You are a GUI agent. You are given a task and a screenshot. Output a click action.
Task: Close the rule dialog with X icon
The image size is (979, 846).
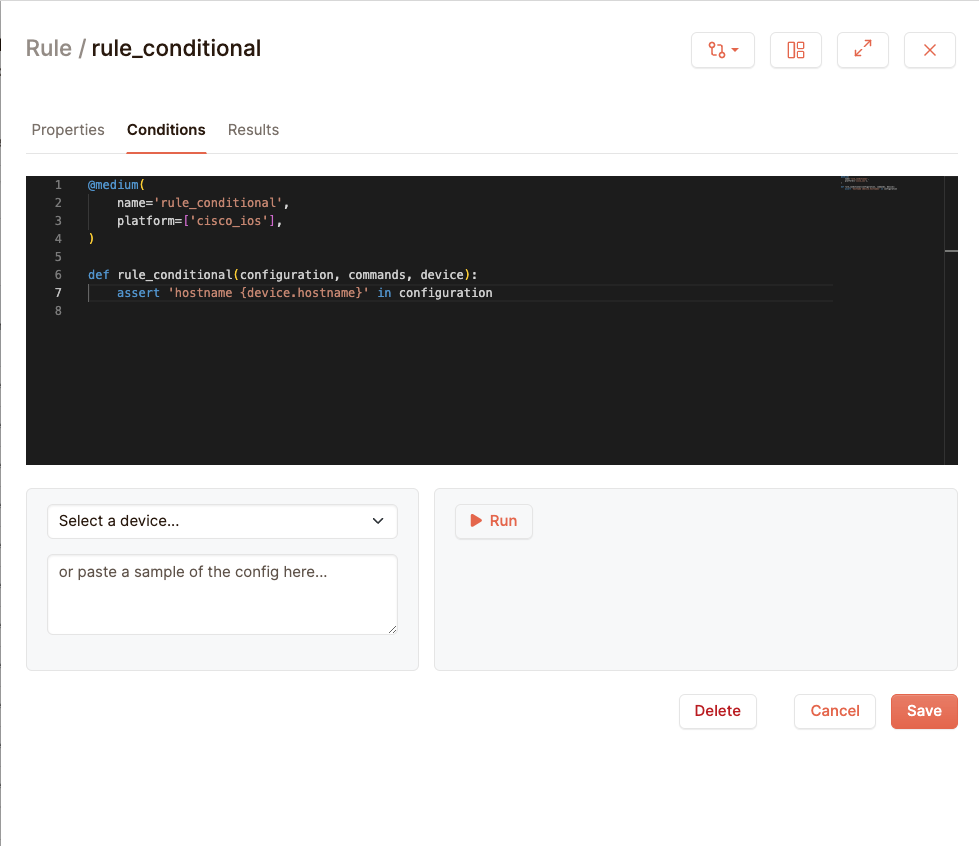929,50
